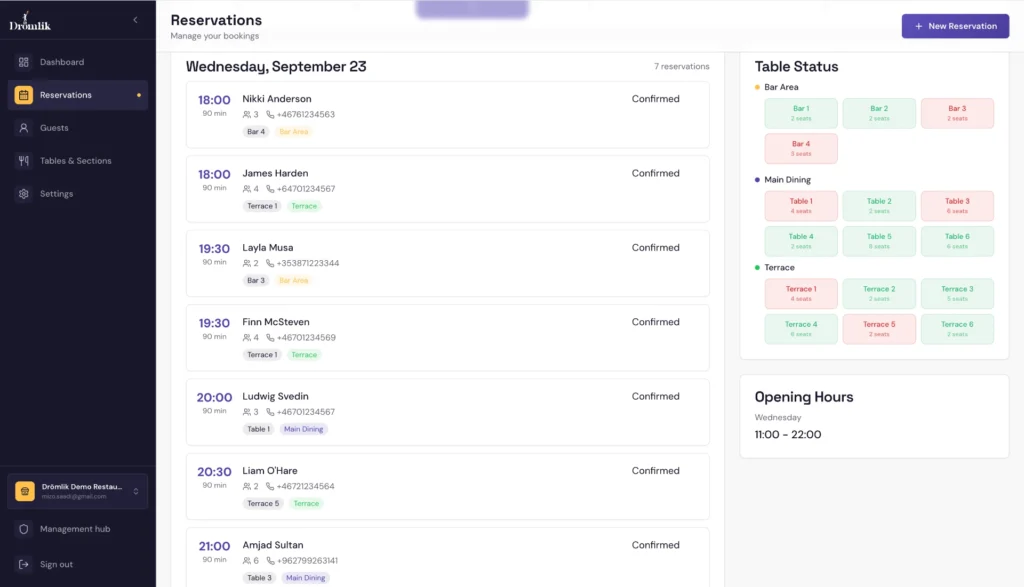
Task: Click the Management hub shield icon
Action: pyautogui.click(x=24, y=529)
